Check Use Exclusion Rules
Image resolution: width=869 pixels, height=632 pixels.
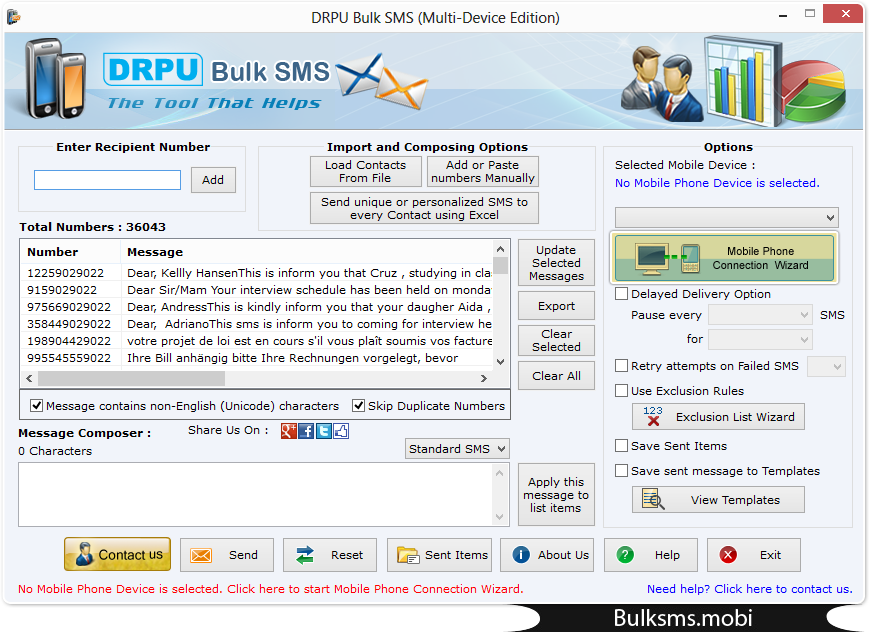click(622, 391)
